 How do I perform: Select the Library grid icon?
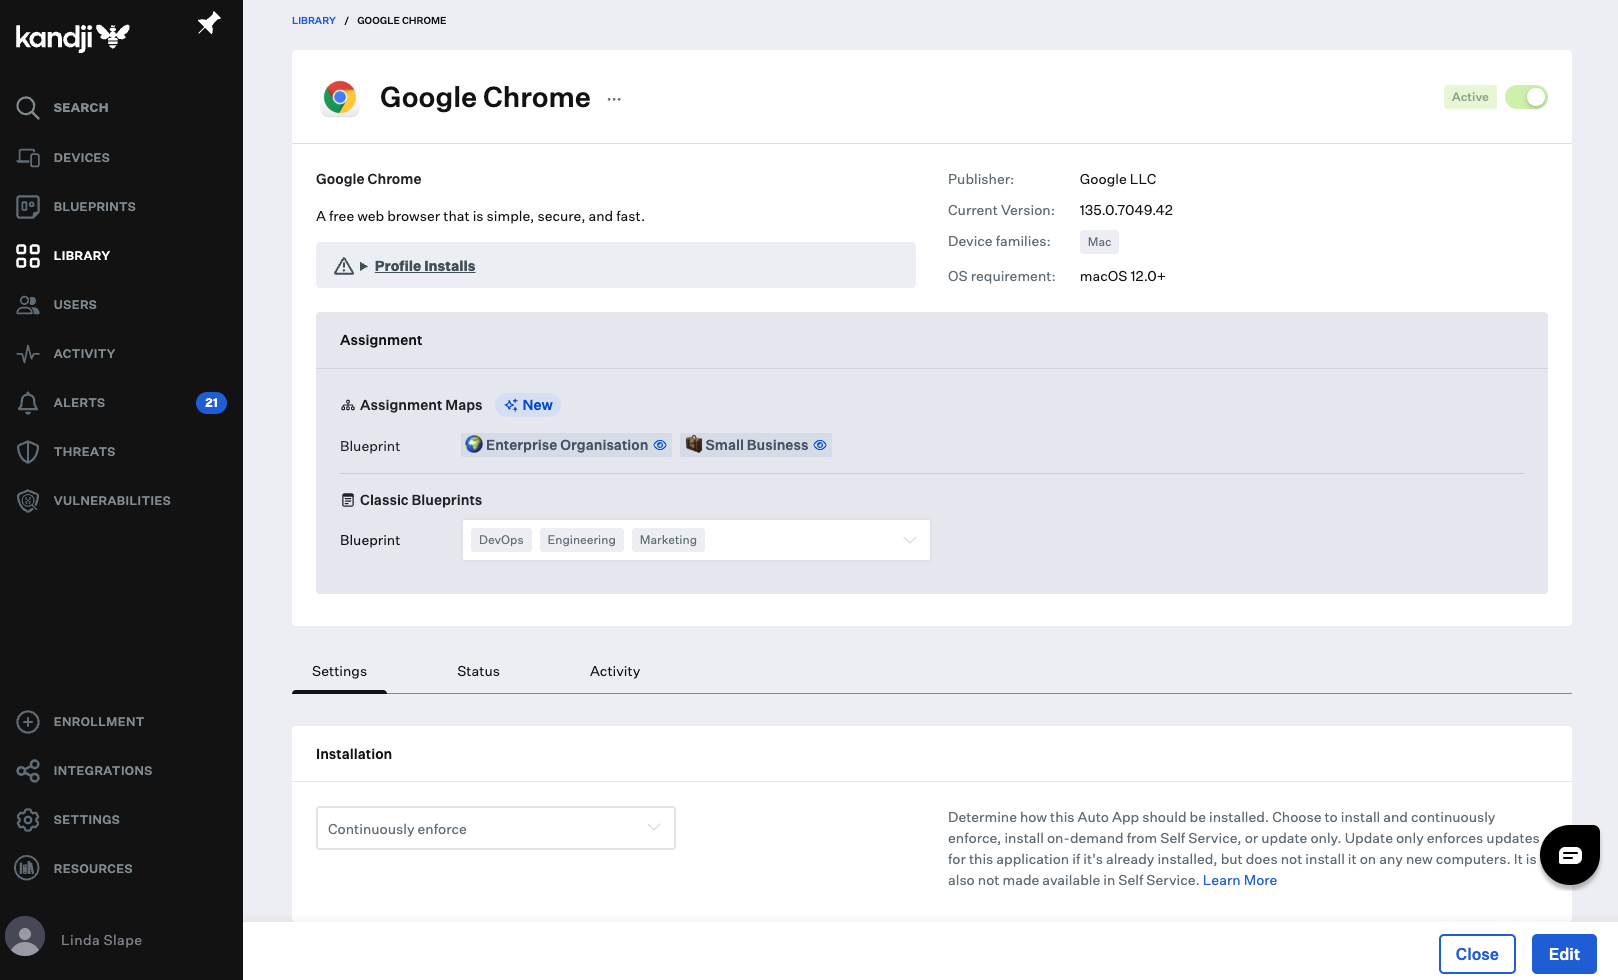(x=28, y=256)
